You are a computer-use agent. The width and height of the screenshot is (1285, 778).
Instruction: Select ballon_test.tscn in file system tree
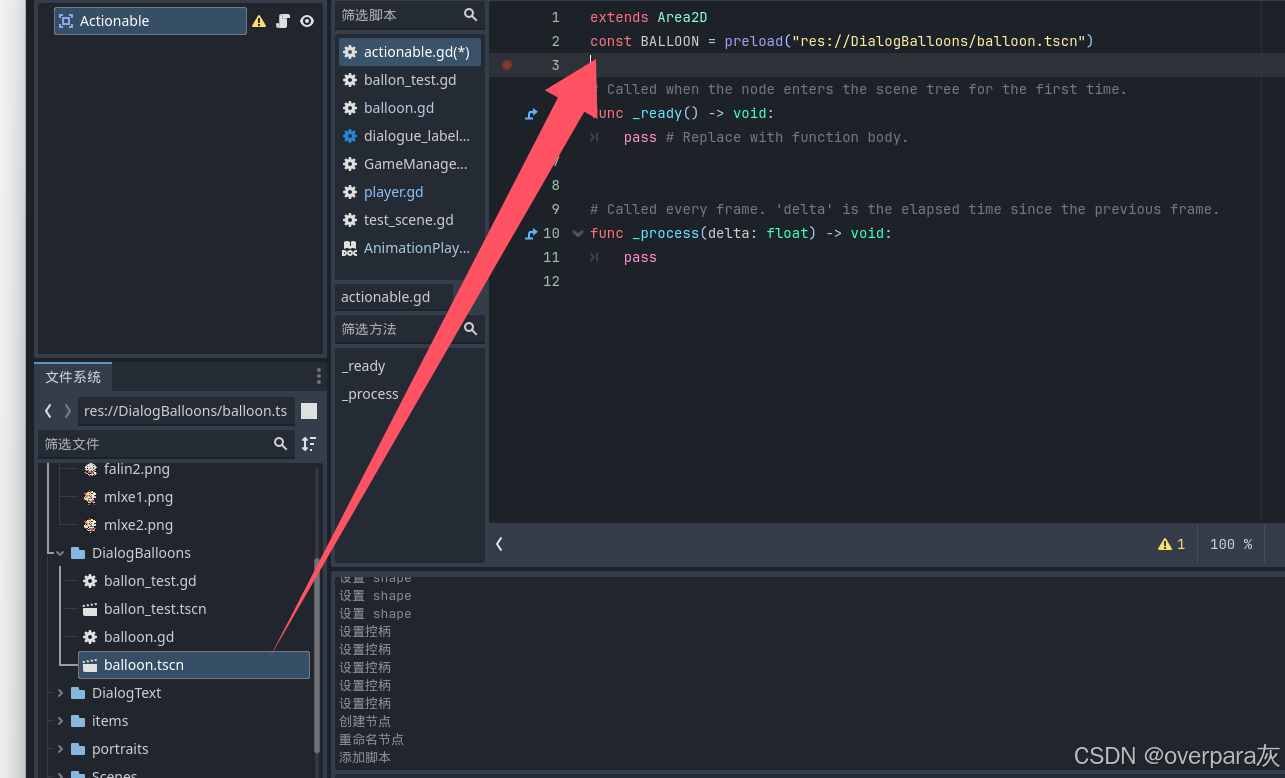coord(155,609)
